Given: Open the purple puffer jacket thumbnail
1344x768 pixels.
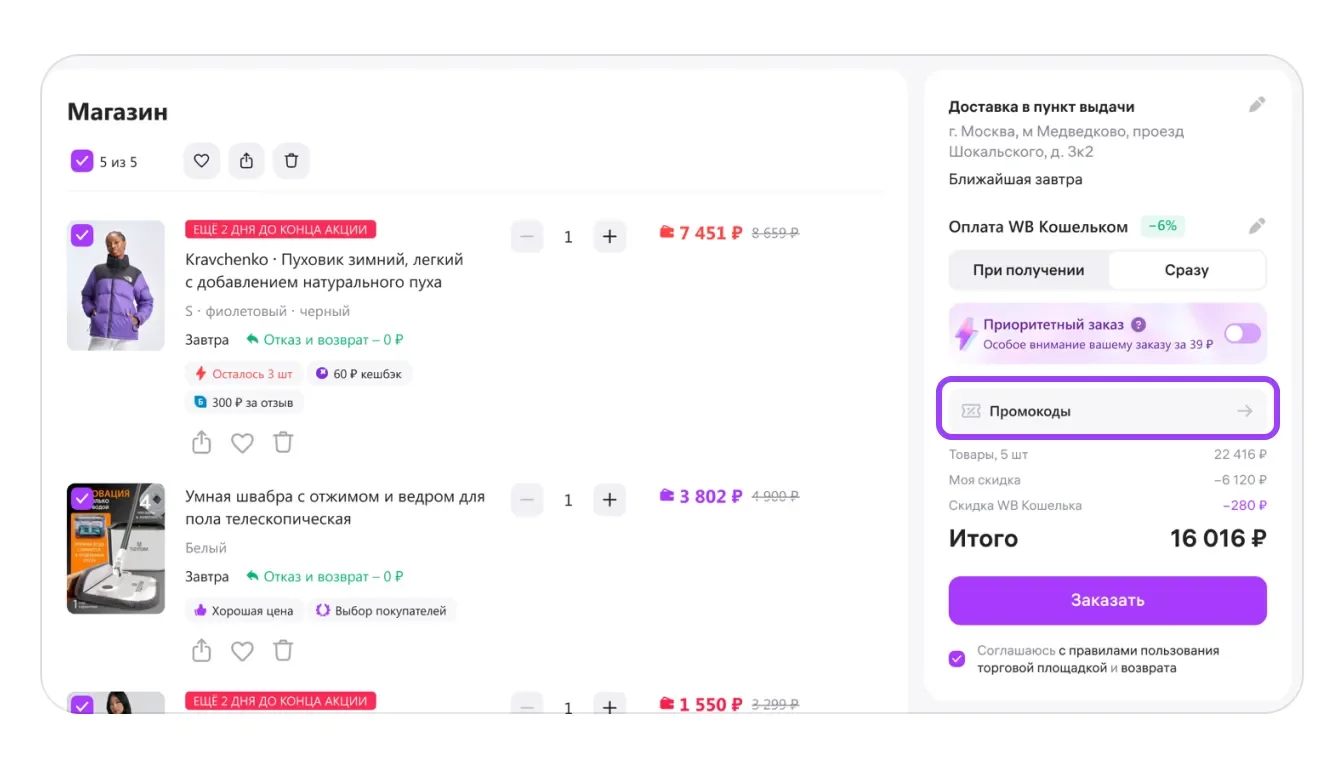Looking at the screenshot, I should tap(116, 285).
